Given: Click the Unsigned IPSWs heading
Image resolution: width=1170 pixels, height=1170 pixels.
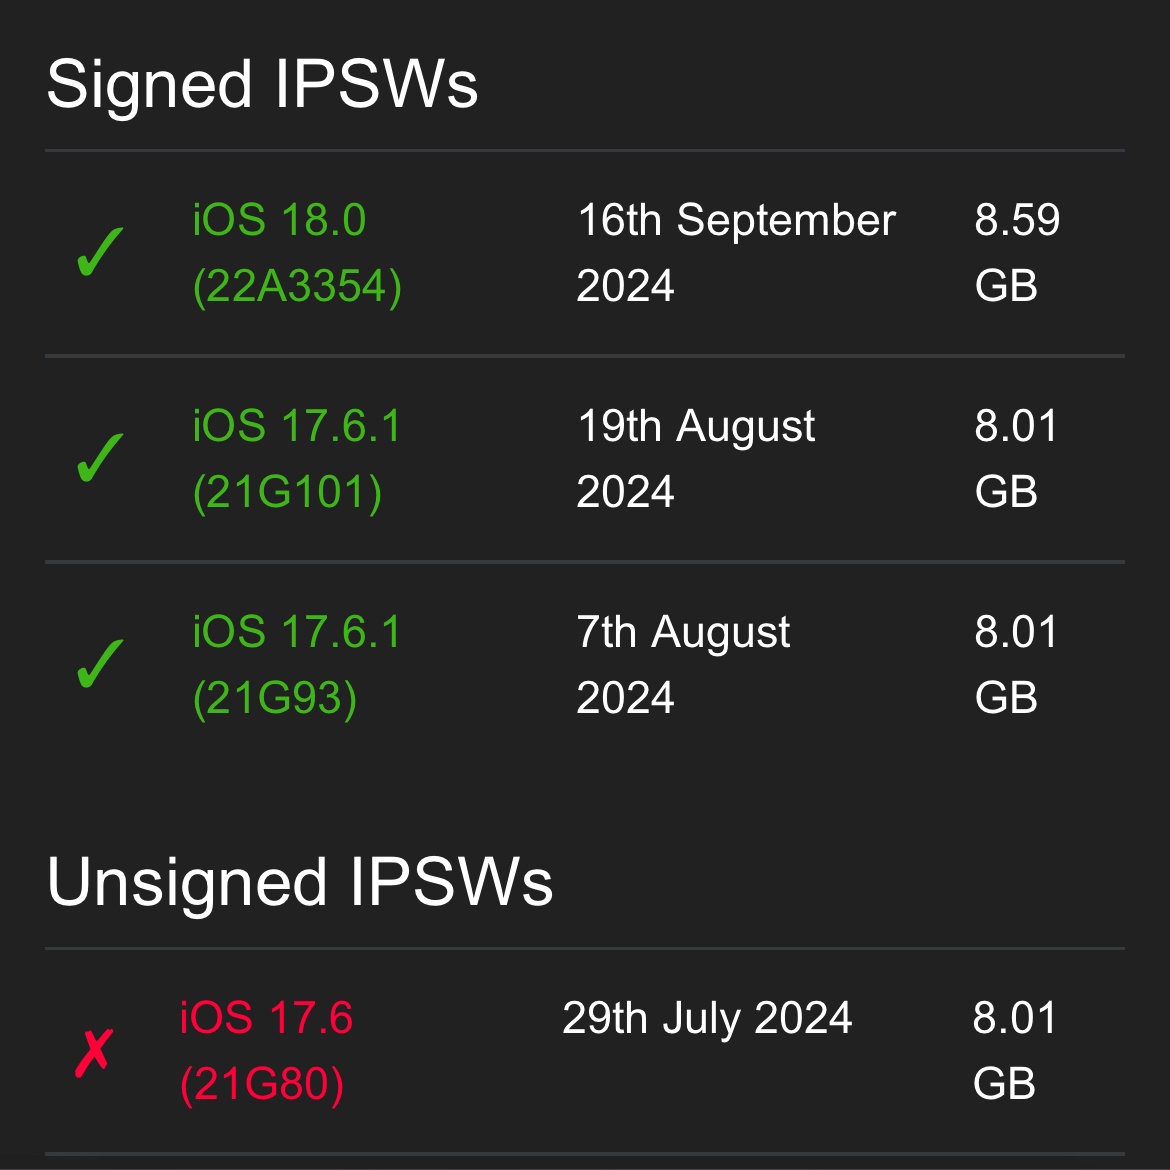Looking at the screenshot, I should [300, 882].
